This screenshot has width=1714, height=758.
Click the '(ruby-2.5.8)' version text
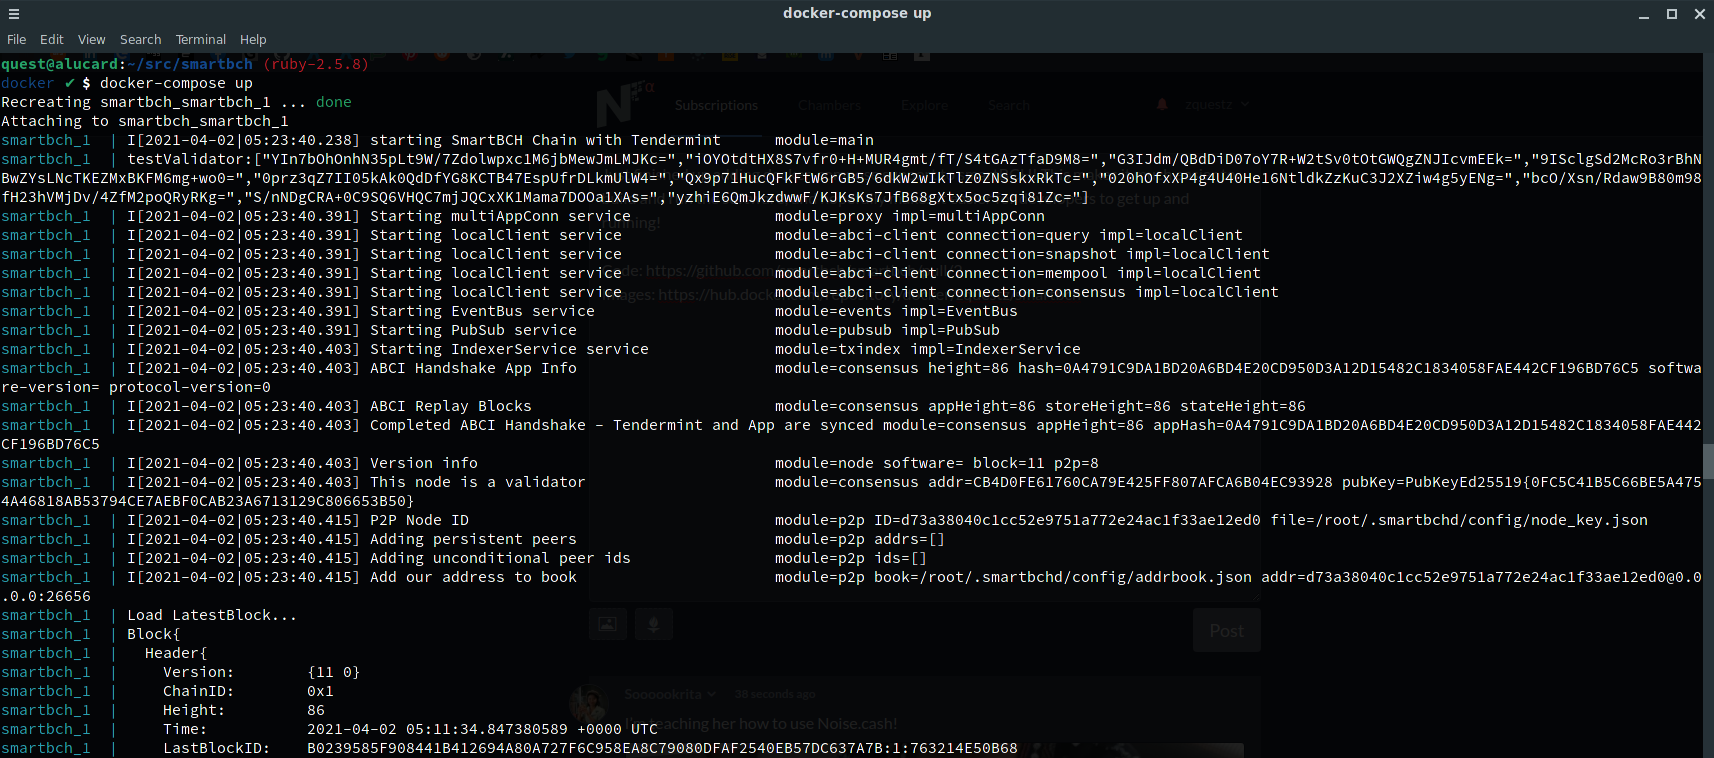click(x=316, y=64)
